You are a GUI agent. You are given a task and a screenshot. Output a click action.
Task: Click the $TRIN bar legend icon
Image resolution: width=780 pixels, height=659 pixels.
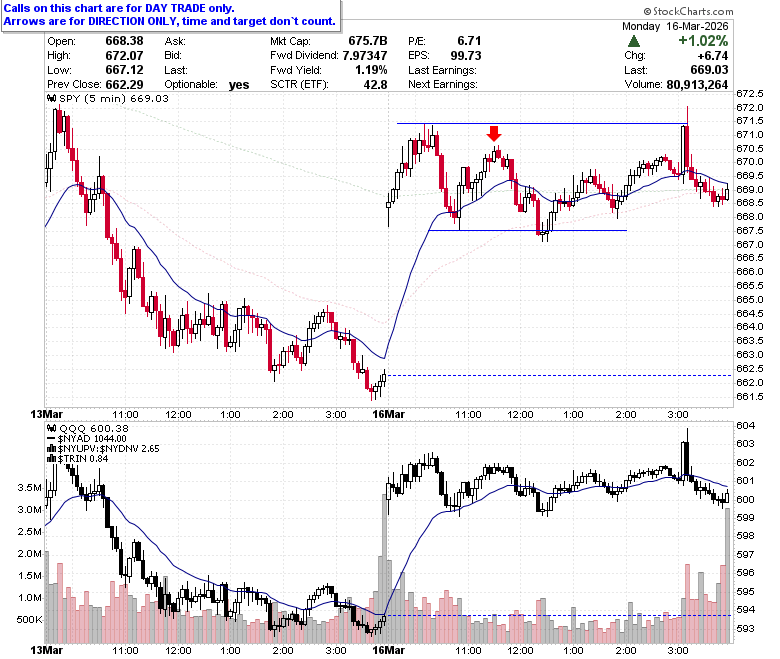coord(51,459)
